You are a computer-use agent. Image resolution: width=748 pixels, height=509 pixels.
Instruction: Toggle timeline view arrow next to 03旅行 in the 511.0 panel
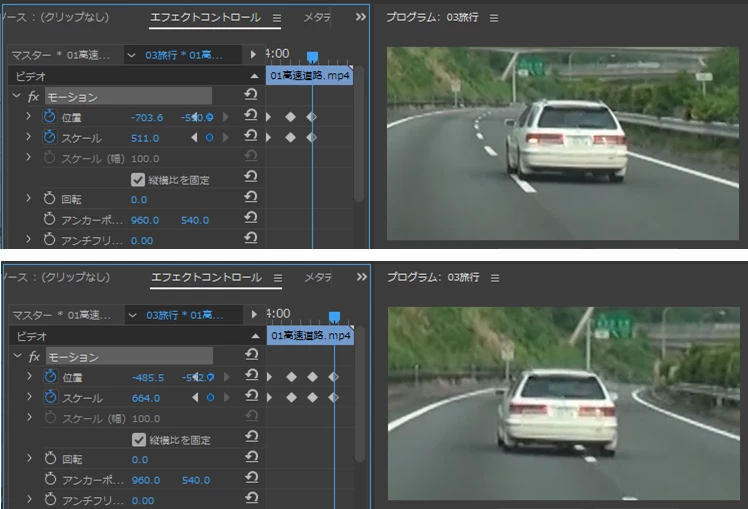point(253,55)
